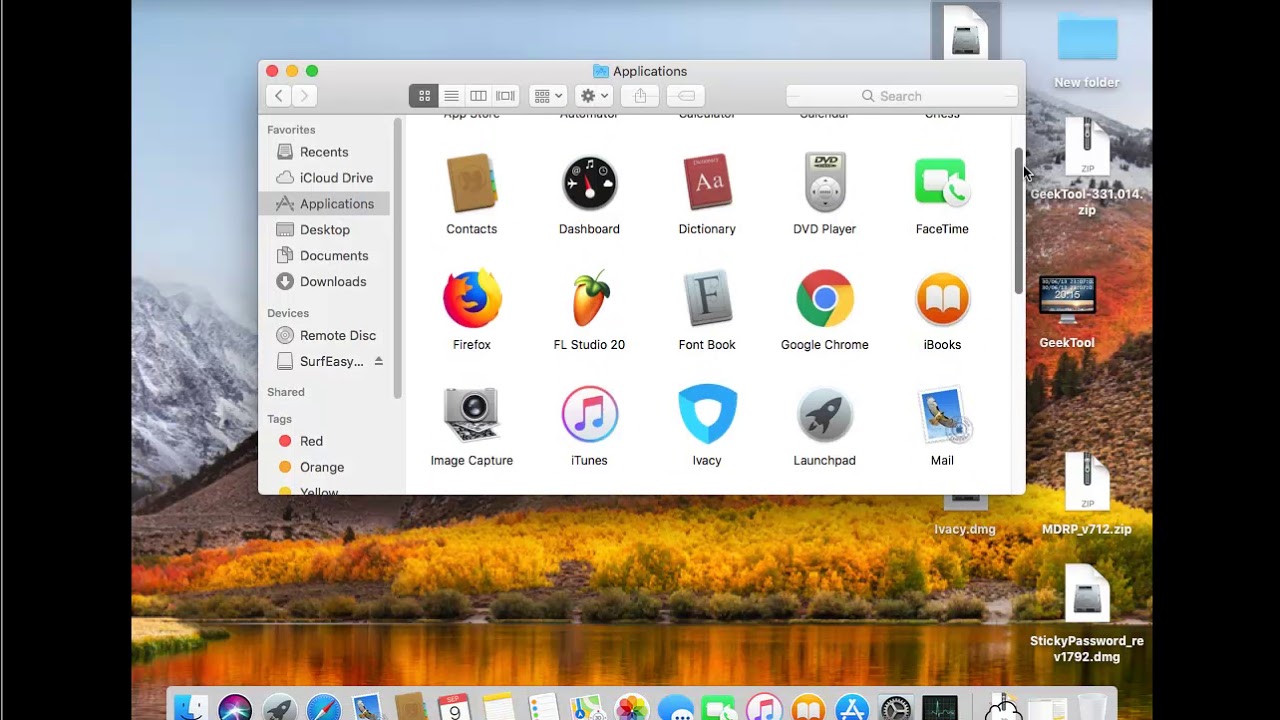Click the Finder search field
Screen dimensions: 1280x720
coord(902,96)
